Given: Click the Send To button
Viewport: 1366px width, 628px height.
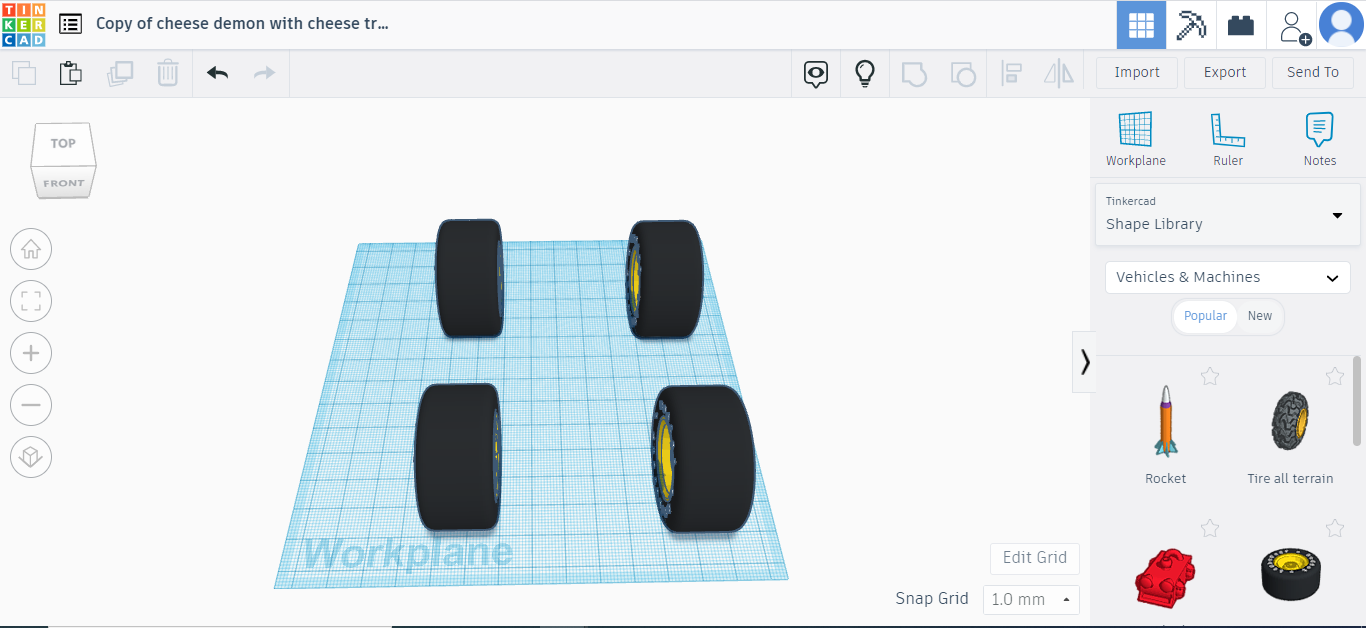Looking at the screenshot, I should (1313, 72).
